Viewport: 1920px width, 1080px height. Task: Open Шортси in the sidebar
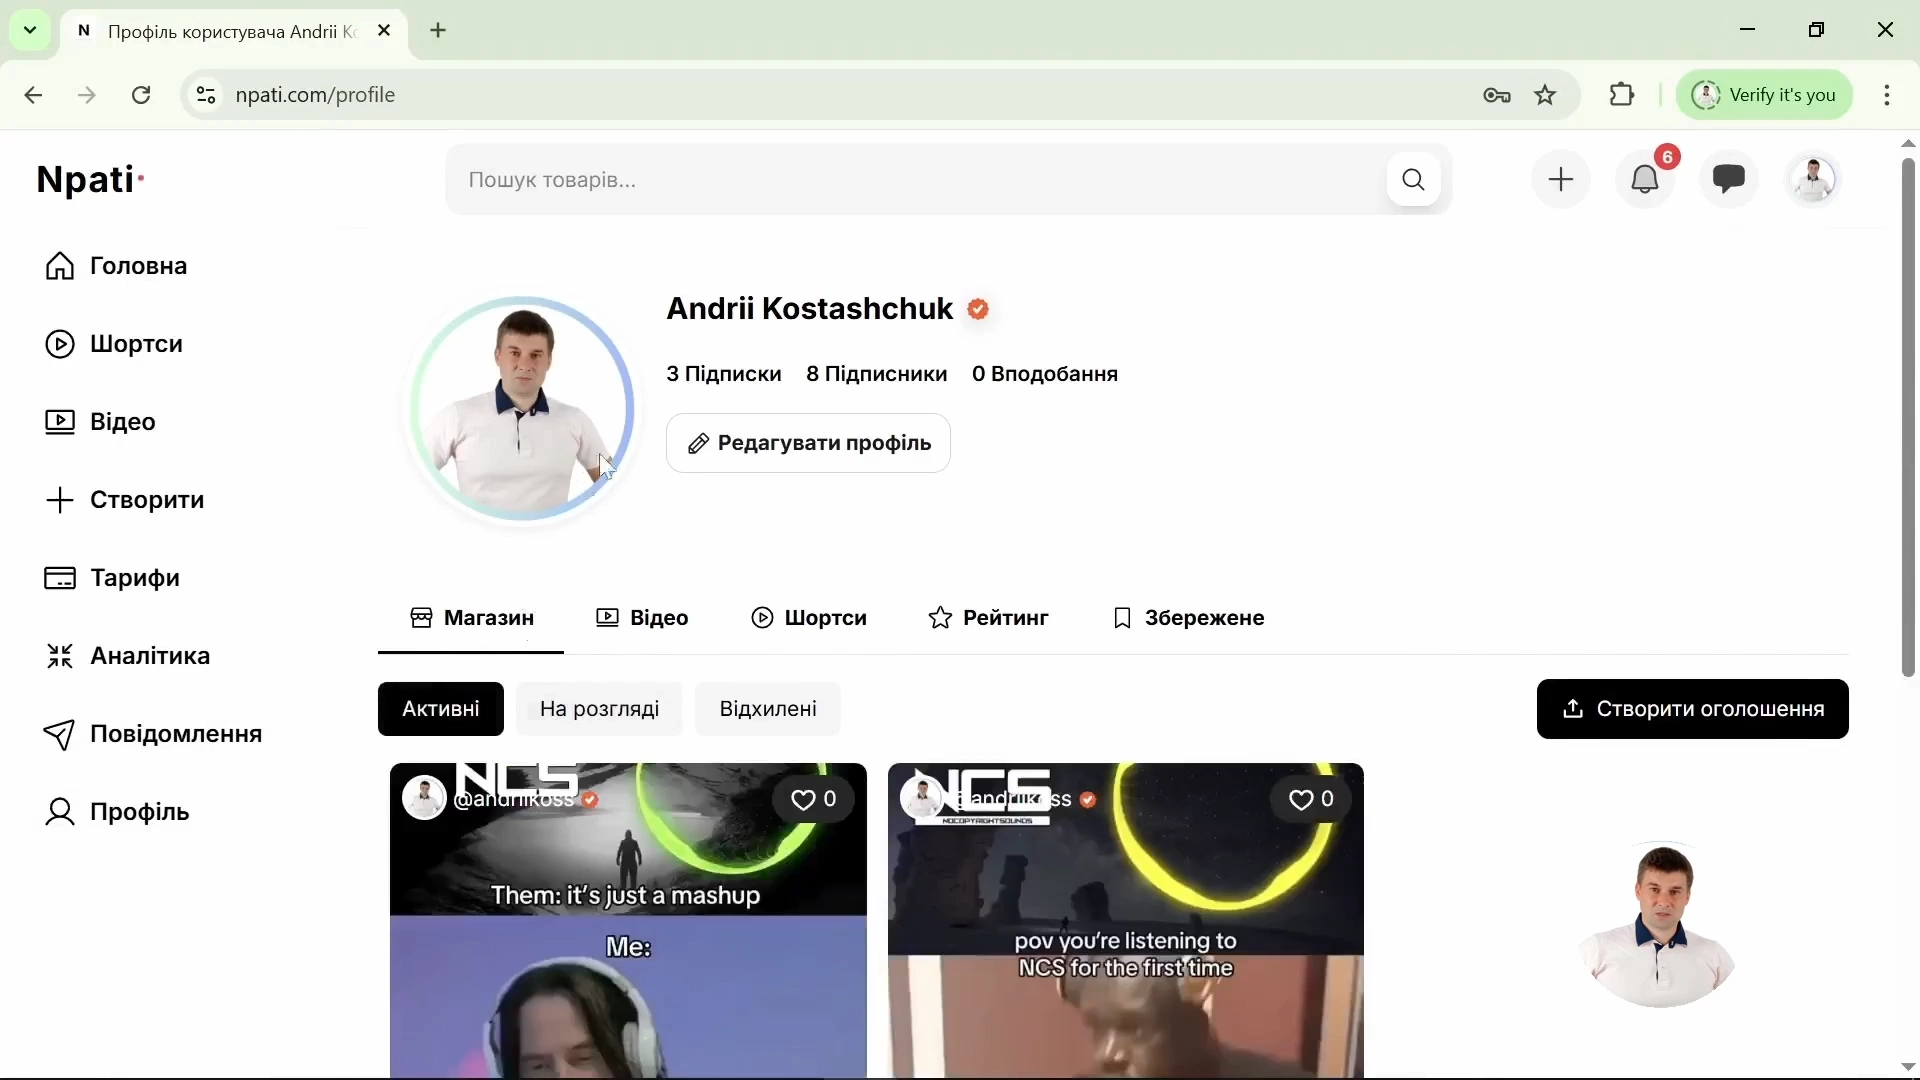click(114, 345)
